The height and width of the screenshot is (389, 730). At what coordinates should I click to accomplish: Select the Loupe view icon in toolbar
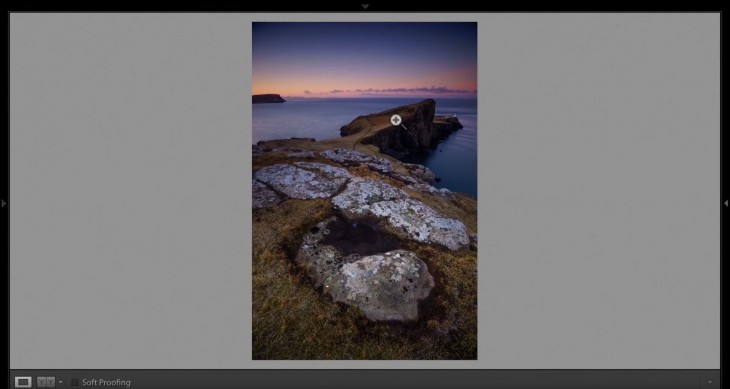[x=23, y=382]
